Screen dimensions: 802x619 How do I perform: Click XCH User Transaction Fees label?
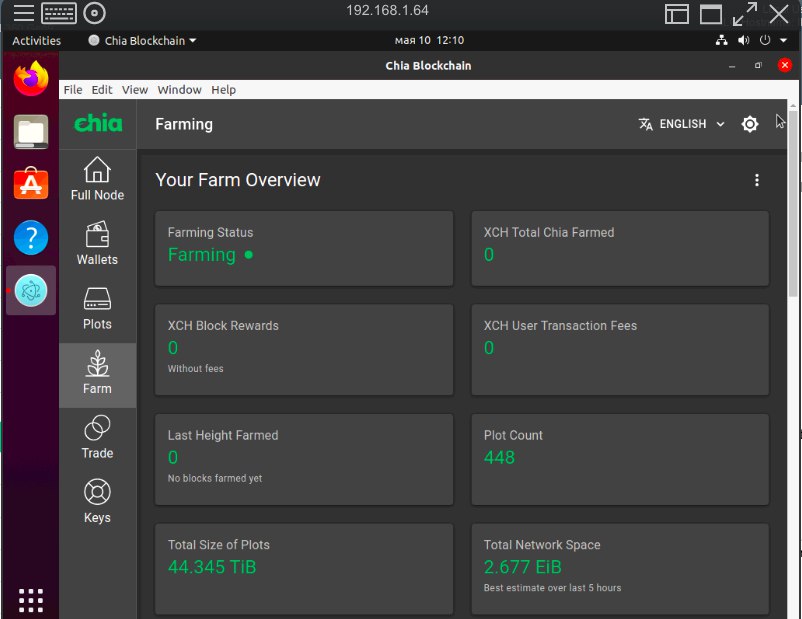560,326
